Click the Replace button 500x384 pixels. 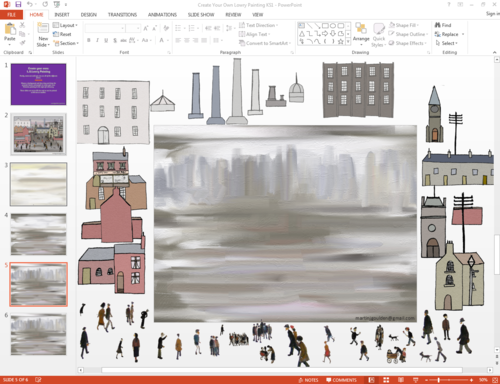(x=447, y=34)
